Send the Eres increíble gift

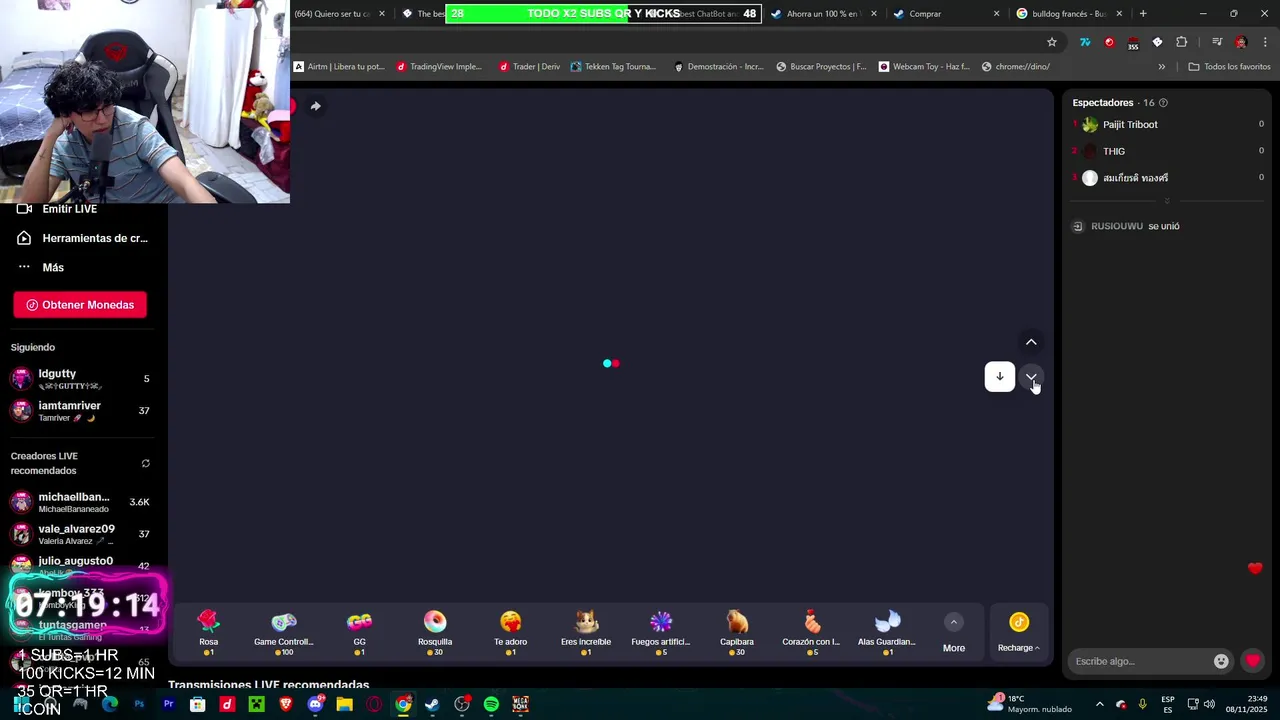tap(586, 633)
